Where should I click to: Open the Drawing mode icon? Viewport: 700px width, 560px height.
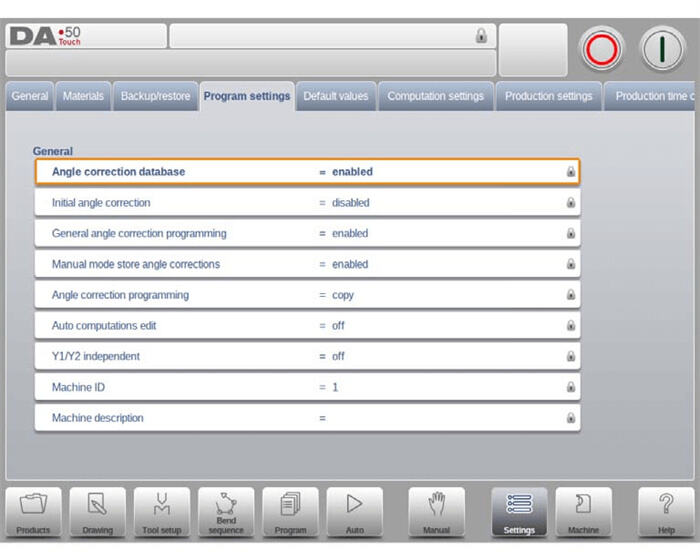[x=97, y=511]
